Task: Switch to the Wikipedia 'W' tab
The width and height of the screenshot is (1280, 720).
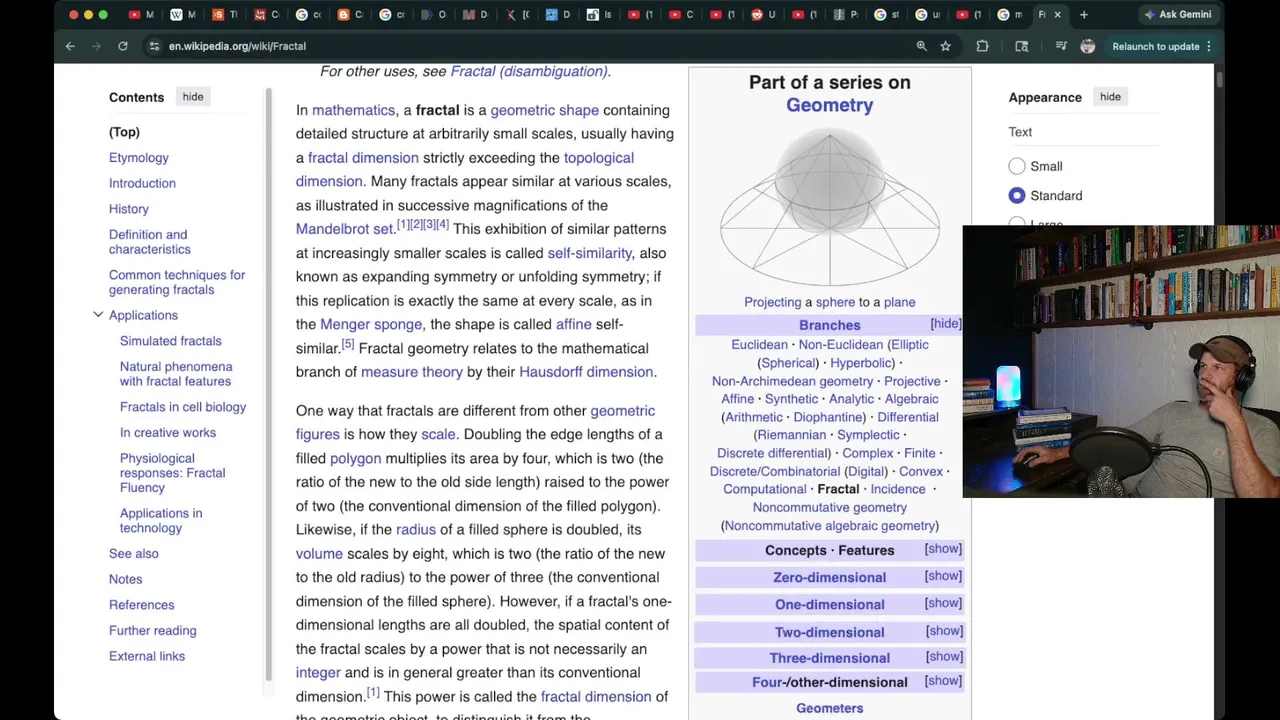Action: [182, 15]
